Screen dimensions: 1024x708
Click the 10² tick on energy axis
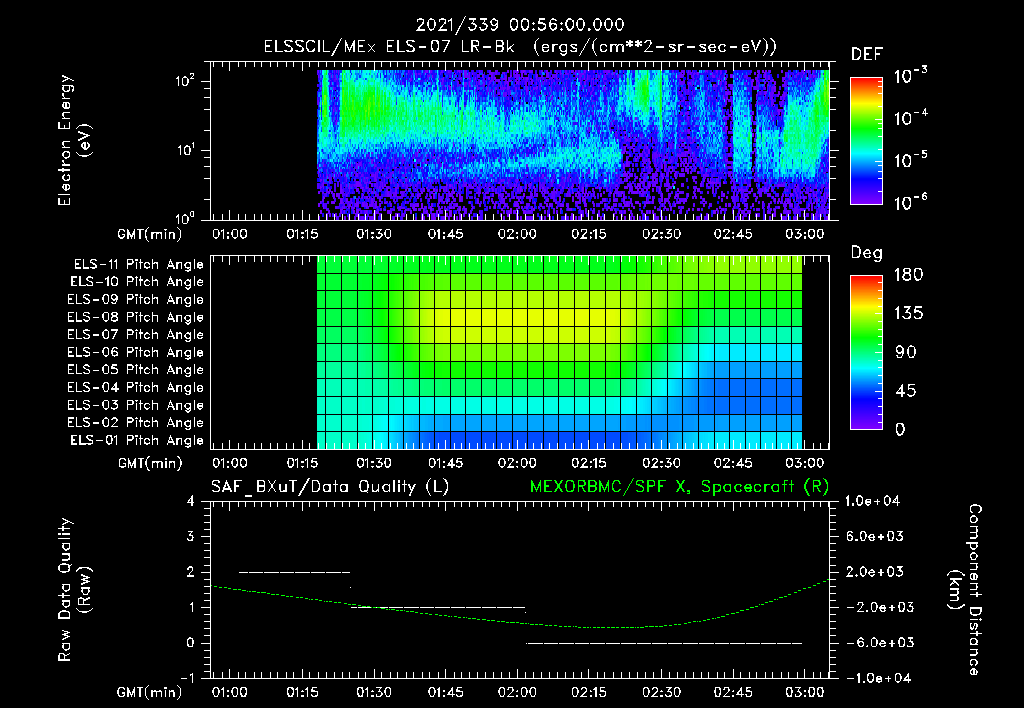185,81
